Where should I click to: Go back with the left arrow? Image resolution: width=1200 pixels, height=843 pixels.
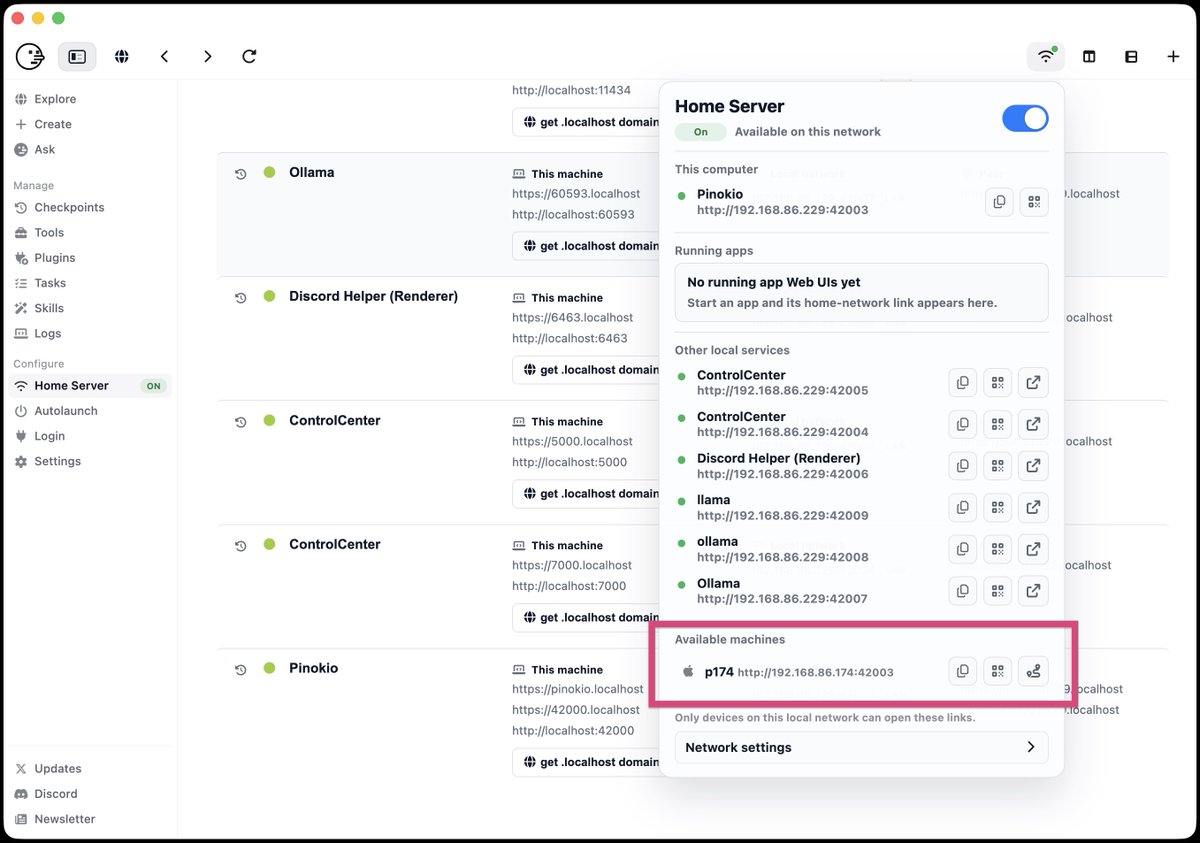pyautogui.click(x=165, y=56)
